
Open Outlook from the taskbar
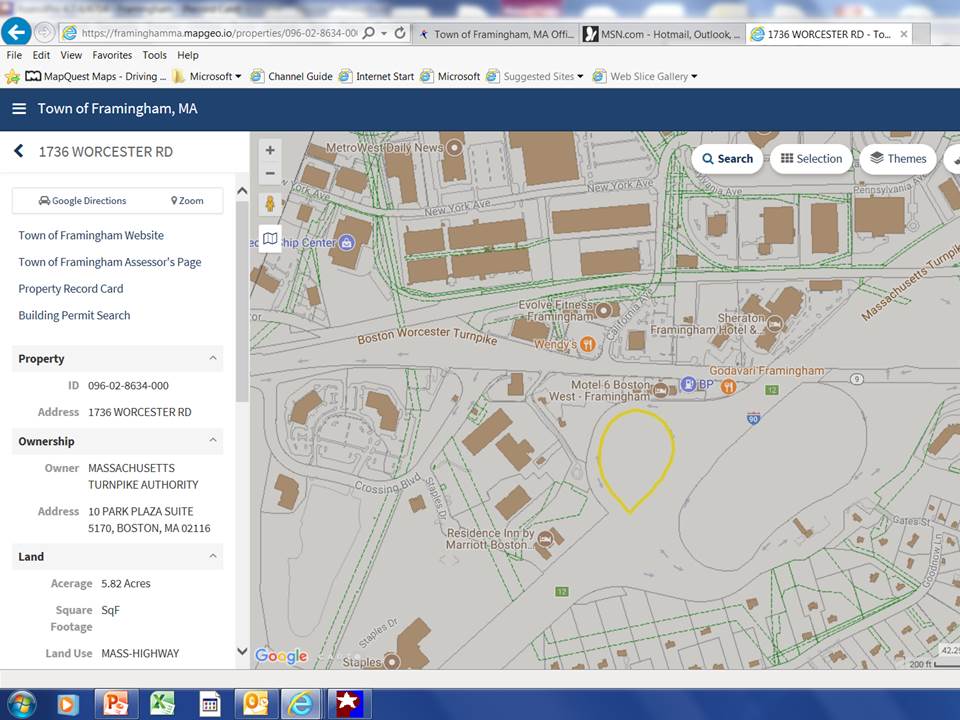(x=256, y=704)
